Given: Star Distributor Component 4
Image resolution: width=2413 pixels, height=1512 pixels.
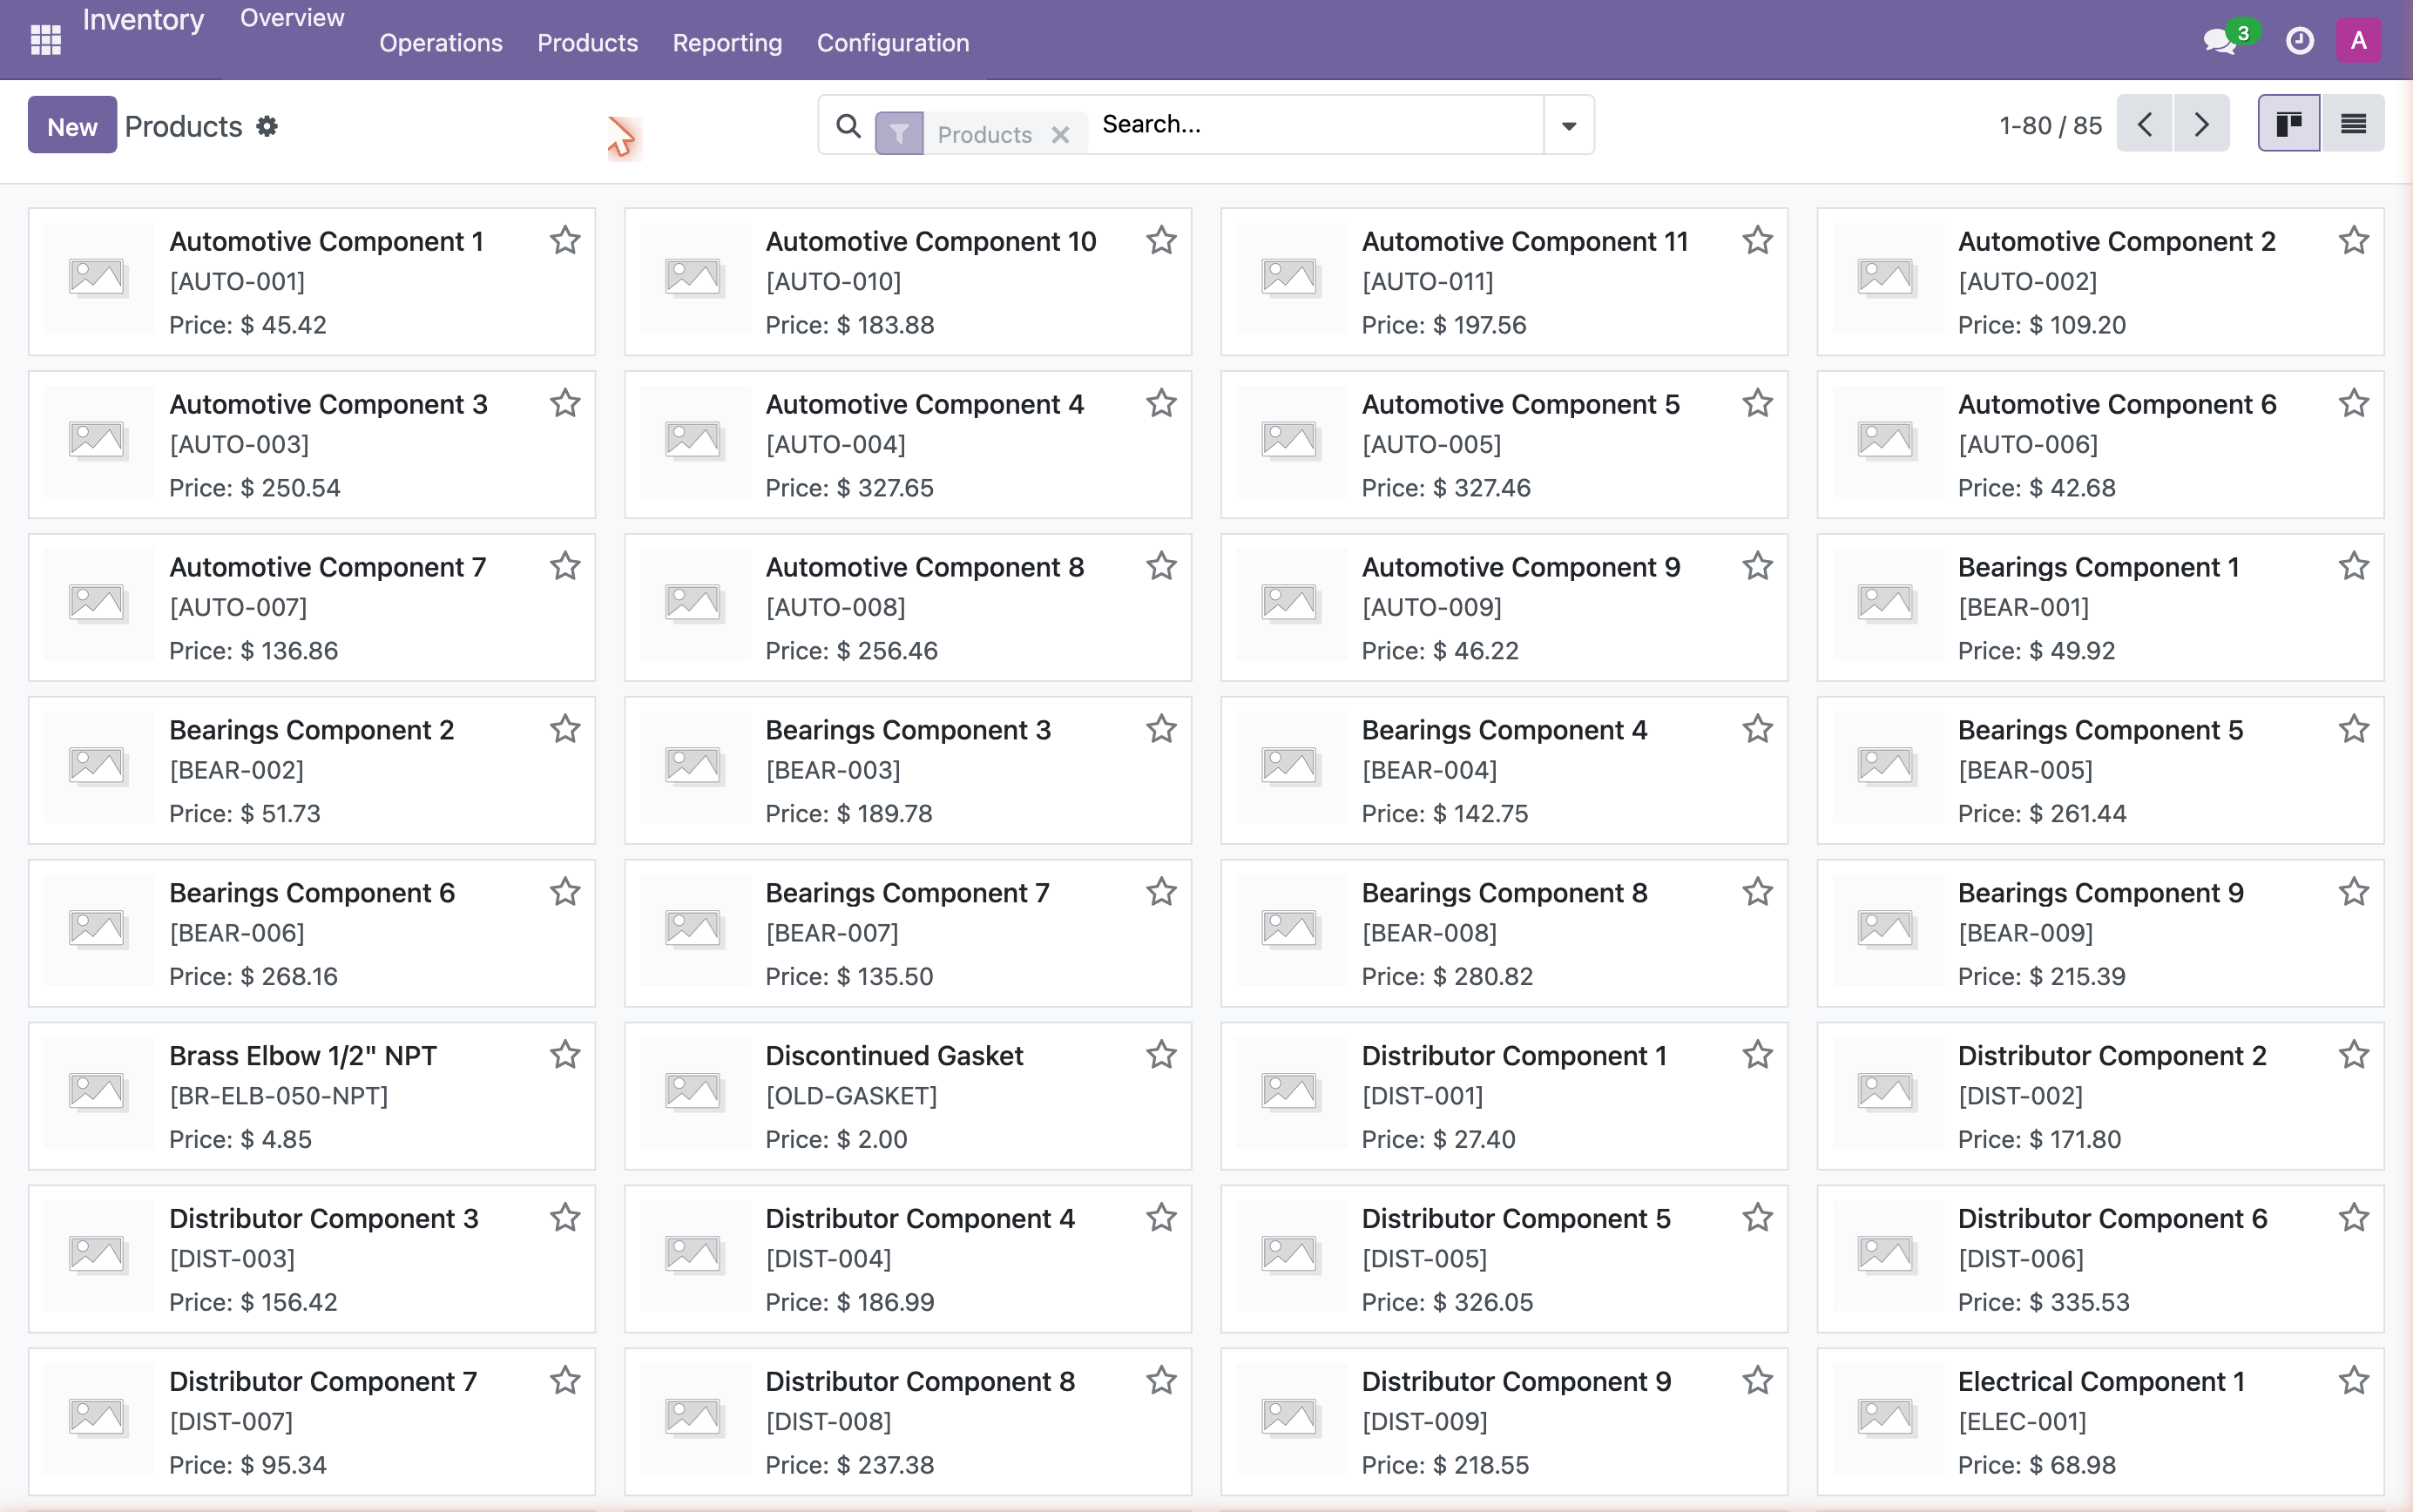Looking at the screenshot, I should pyautogui.click(x=1161, y=1217).
